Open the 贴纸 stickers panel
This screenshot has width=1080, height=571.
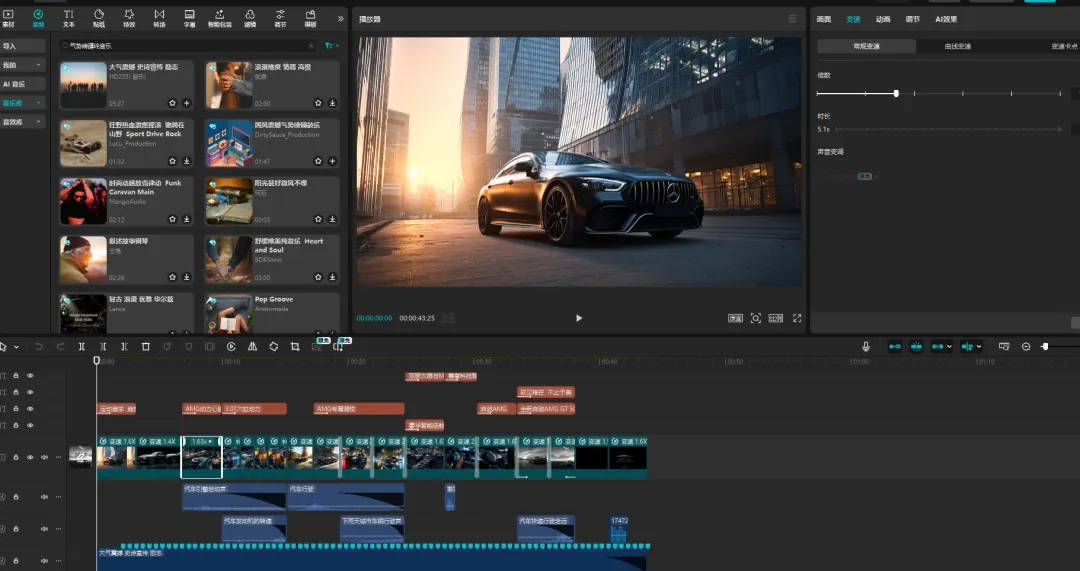click(98, 18)
